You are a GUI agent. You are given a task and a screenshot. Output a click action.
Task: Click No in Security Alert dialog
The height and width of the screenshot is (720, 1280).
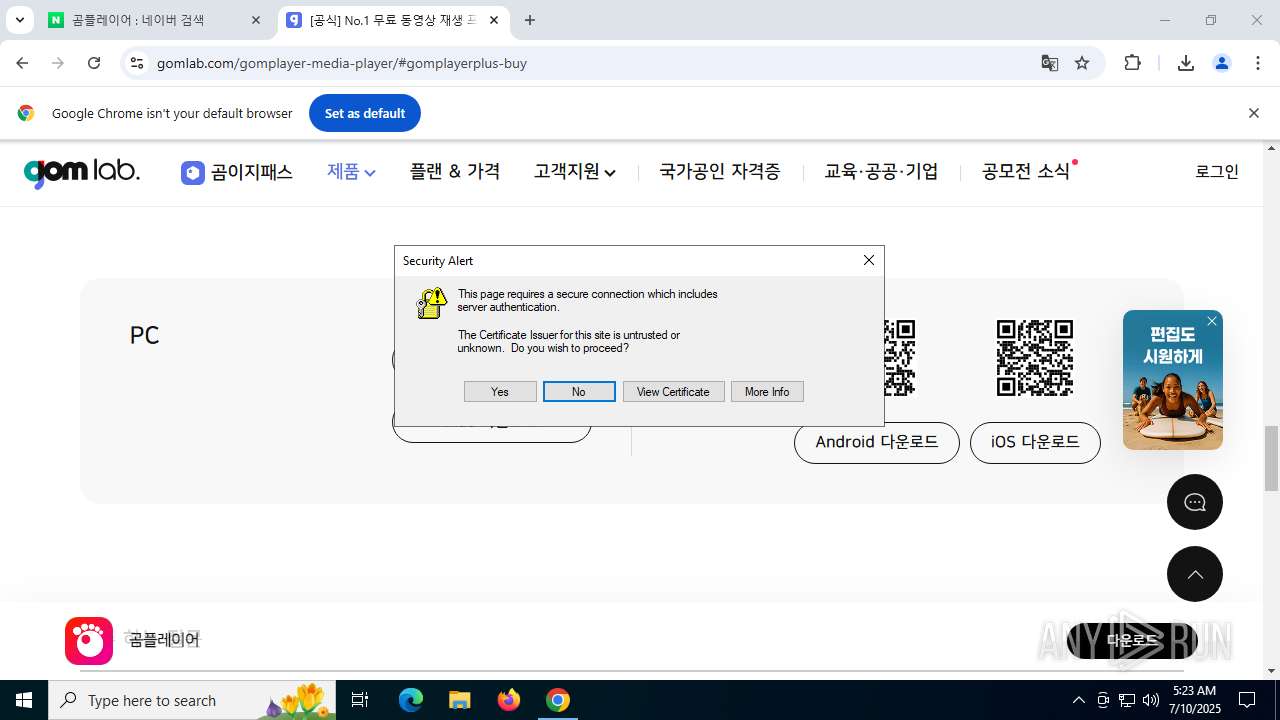point(579,392)
